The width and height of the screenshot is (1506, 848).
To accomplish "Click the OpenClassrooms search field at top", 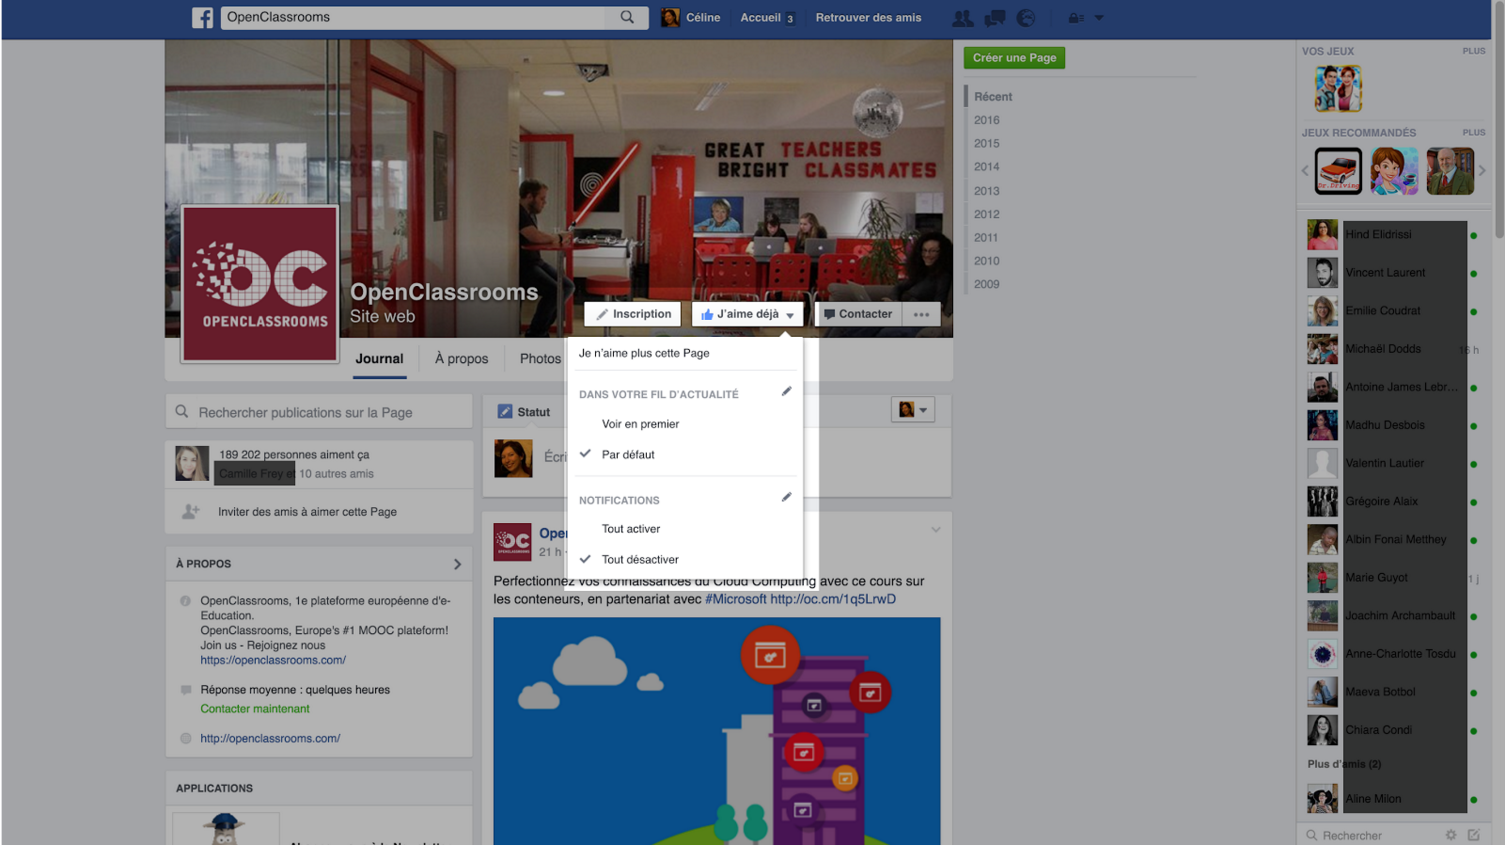I will tap(413, 17).
